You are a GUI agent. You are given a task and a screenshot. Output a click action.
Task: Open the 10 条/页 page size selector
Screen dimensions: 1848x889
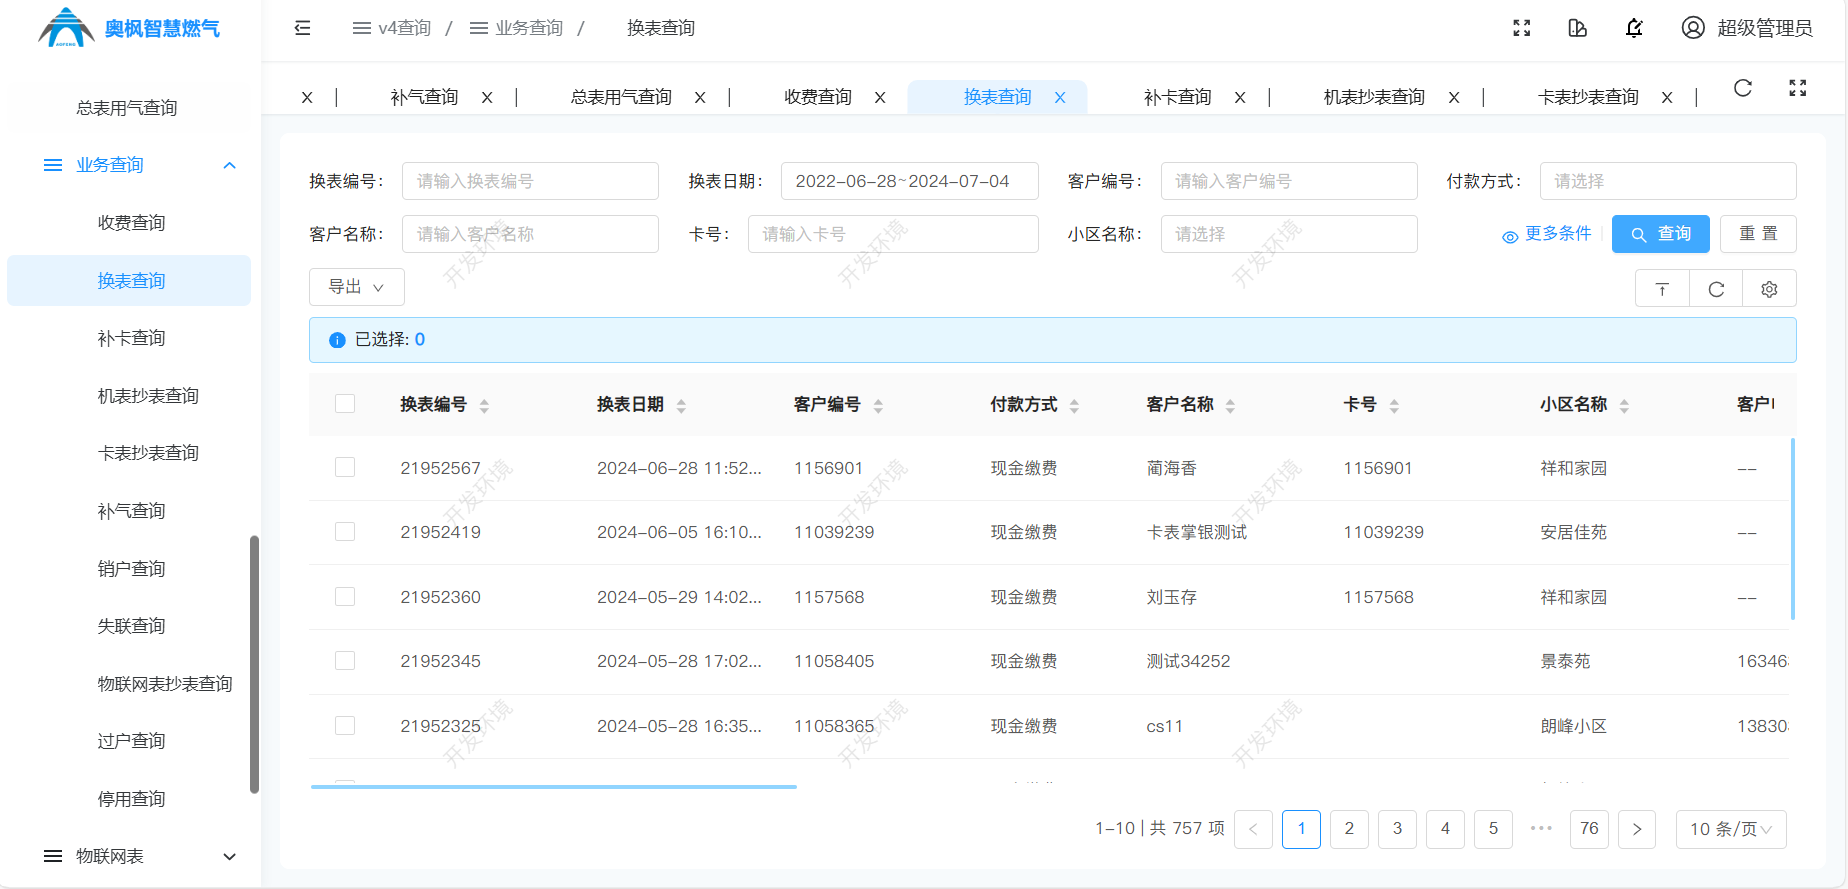pyautogui.click(x=1731, y=829)
